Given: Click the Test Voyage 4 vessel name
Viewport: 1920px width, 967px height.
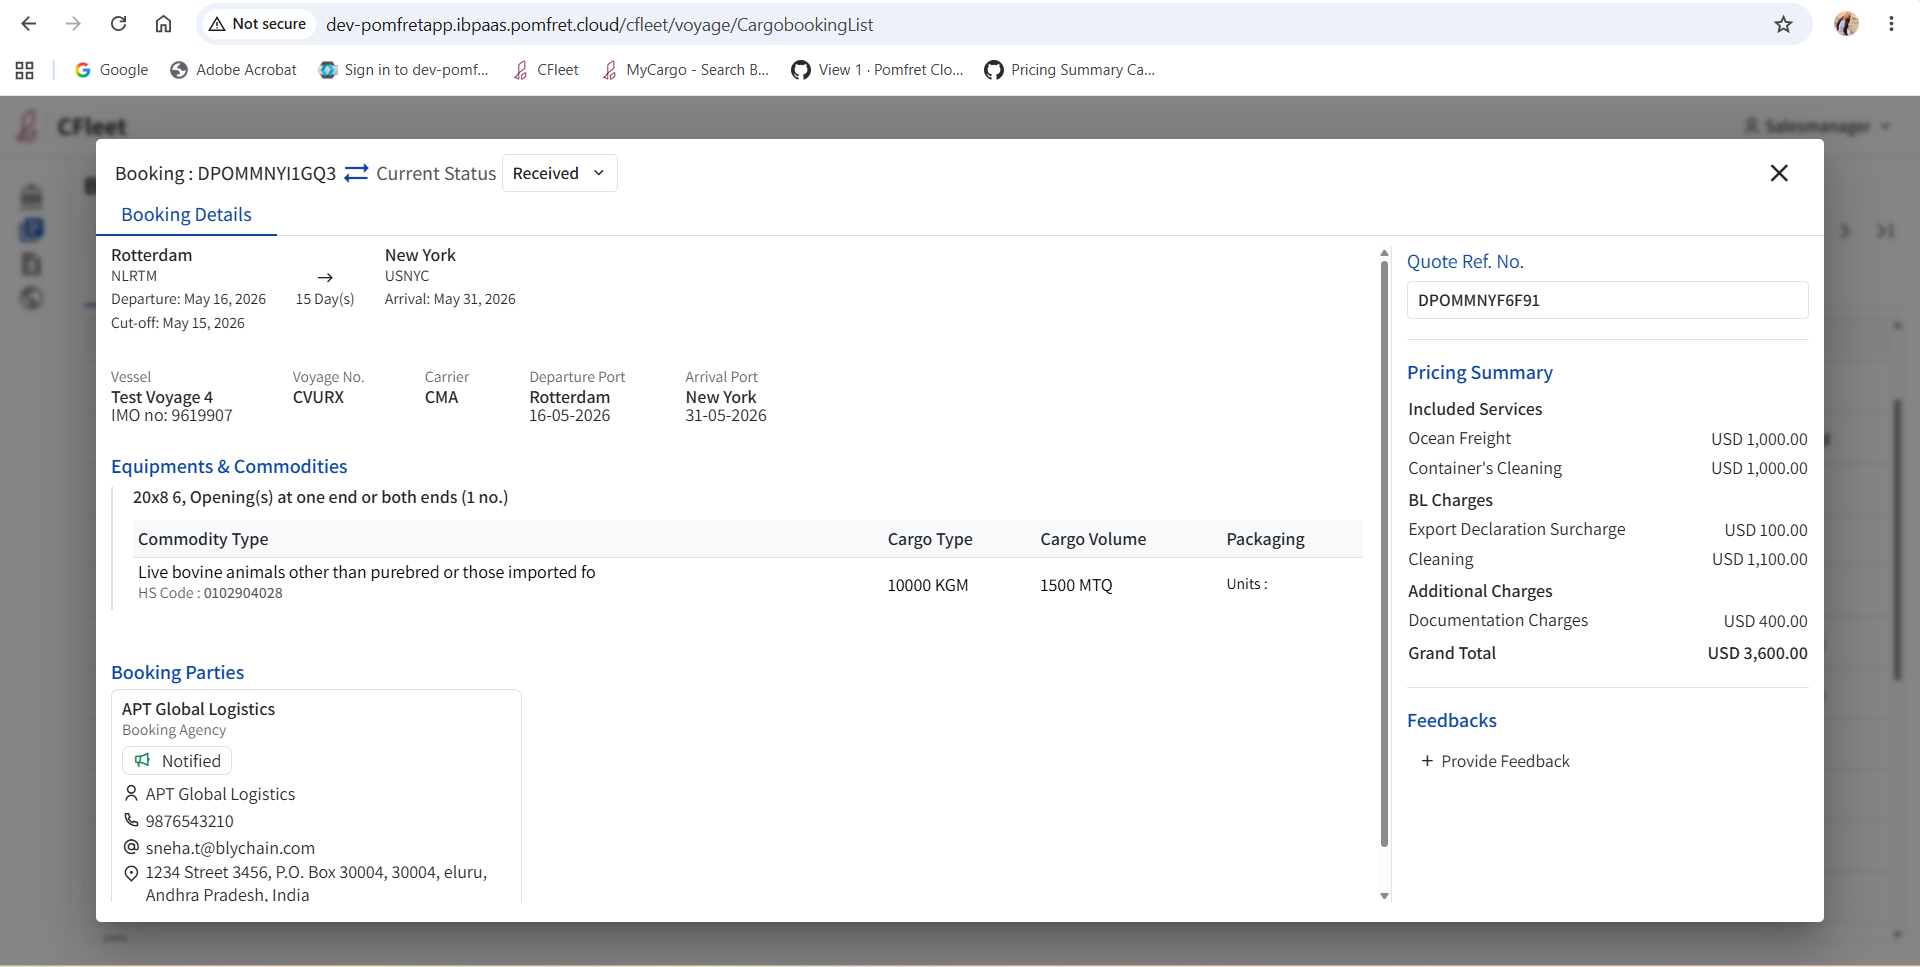Looking at the screenshot, I should tap(162, 397).
